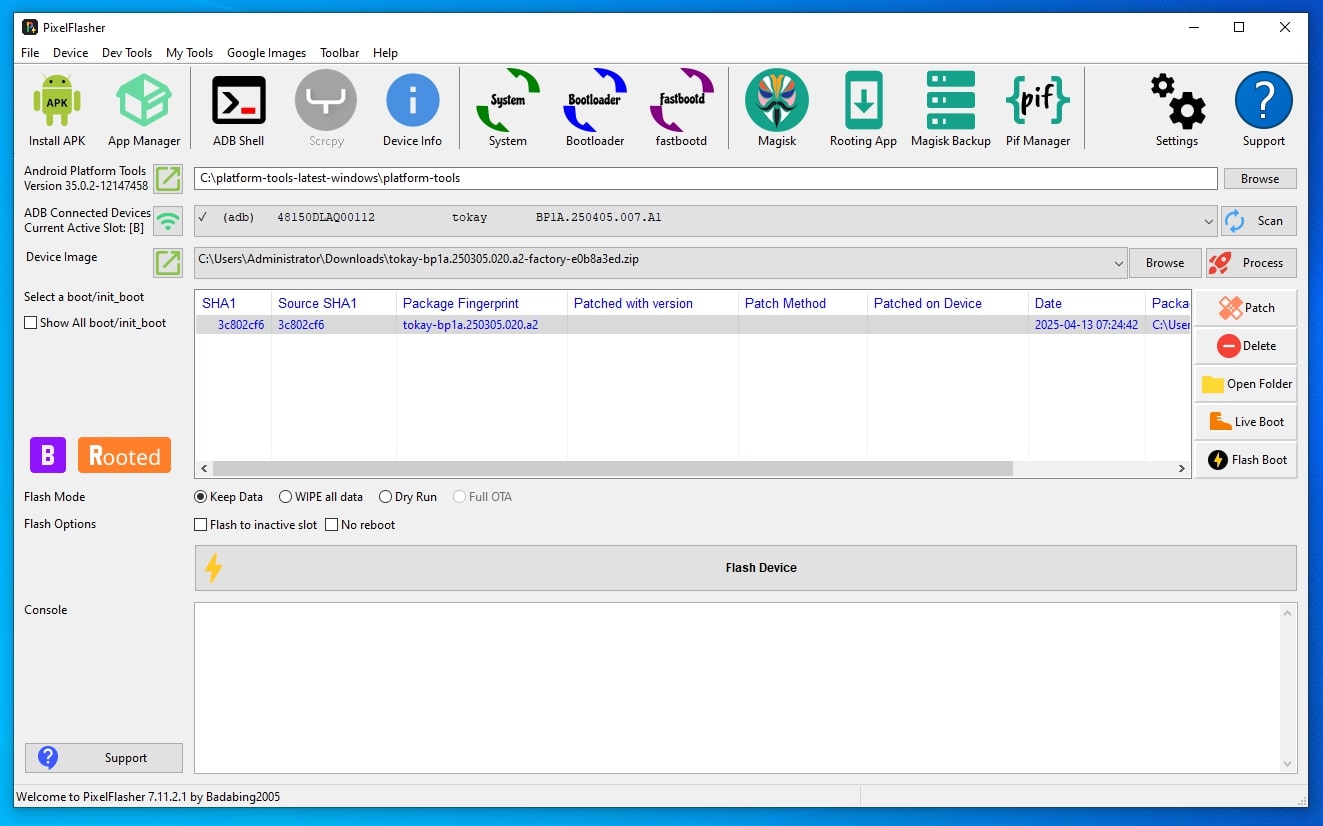Launch the App Manager
This screenshot has width=1323, height=826.
pos(144,110)
